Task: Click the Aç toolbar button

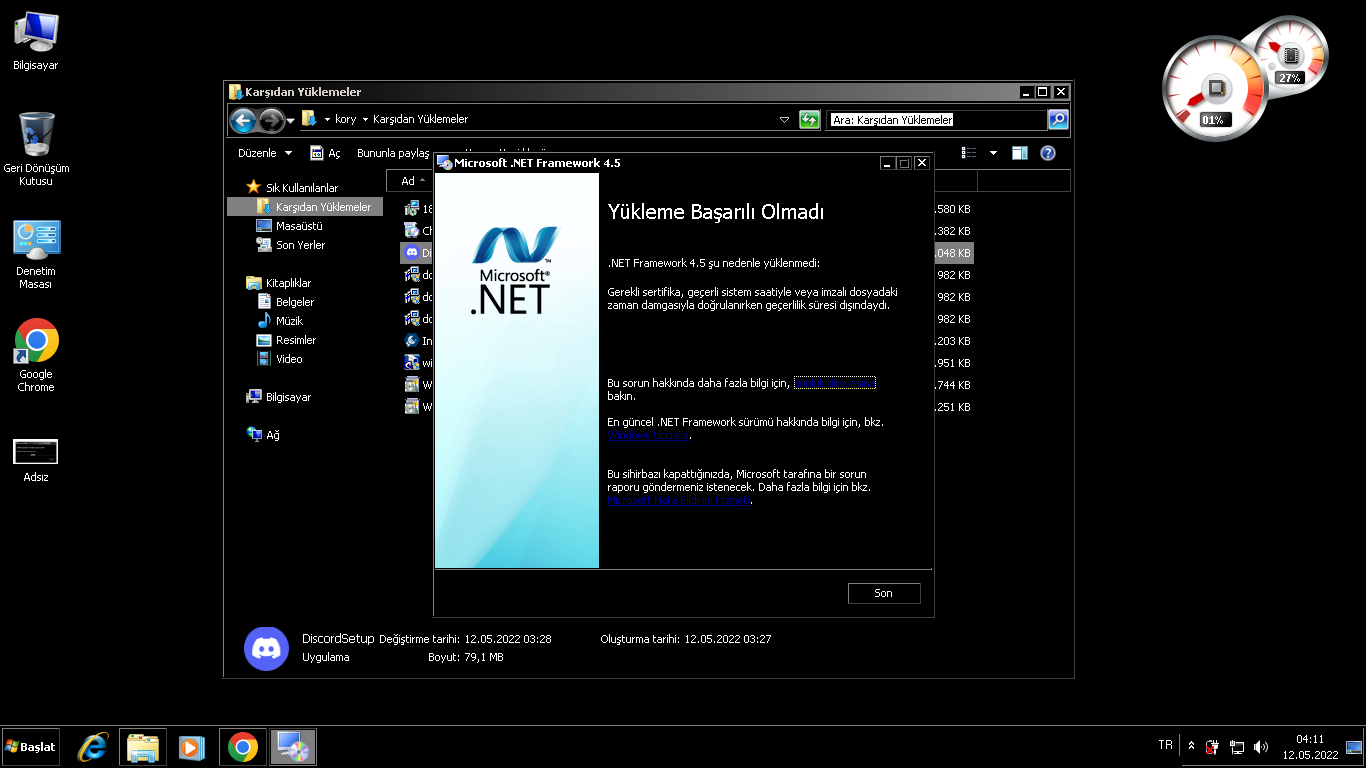Action: [x=326, y=153]
